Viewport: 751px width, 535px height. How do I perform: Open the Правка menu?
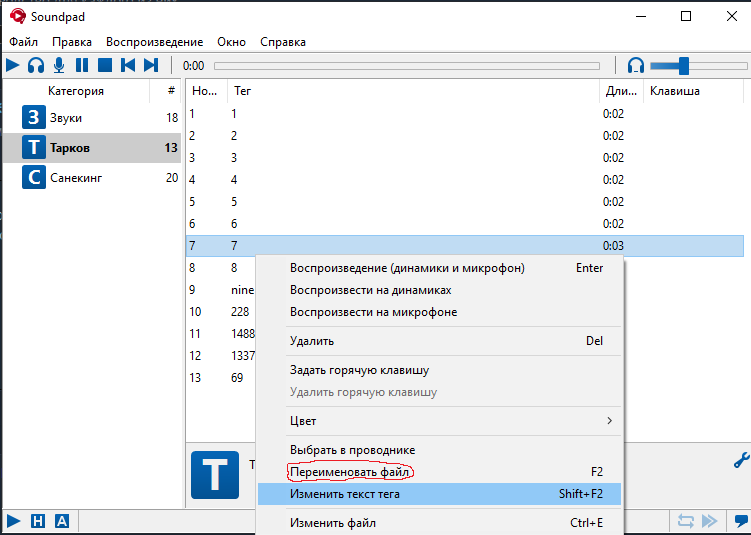pyautogui.click(x=72, y=42)
